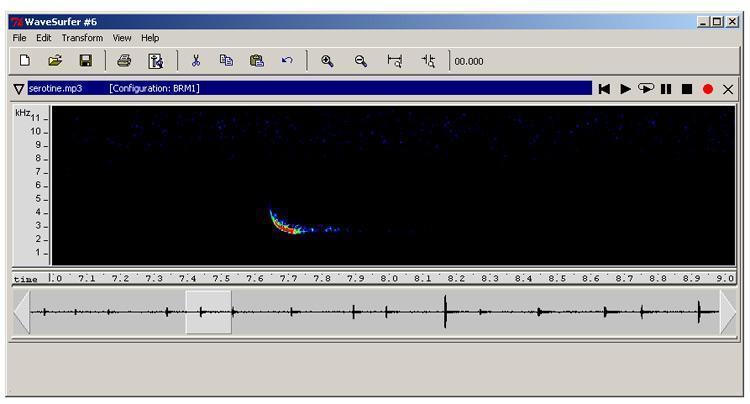The height and width of the screenshot is (404, 750).
Task: Toggle loop playback button
Action: tap(646, 89)
